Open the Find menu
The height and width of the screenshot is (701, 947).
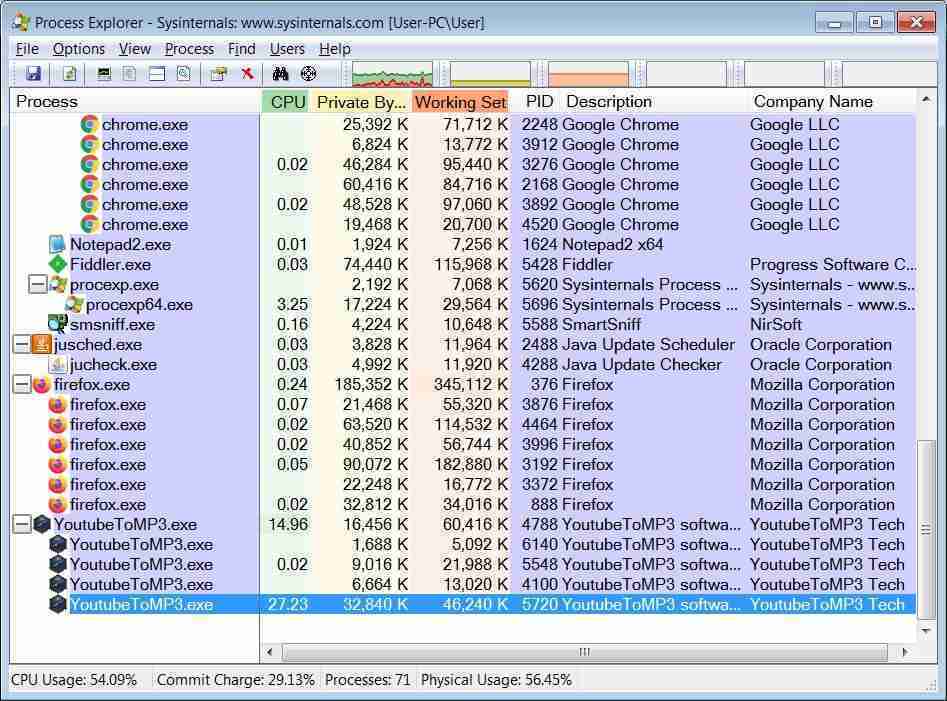click(x=242, y=49)
